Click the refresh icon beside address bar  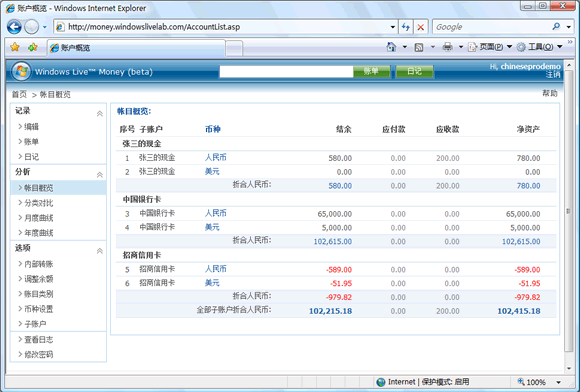click(406, 27)
